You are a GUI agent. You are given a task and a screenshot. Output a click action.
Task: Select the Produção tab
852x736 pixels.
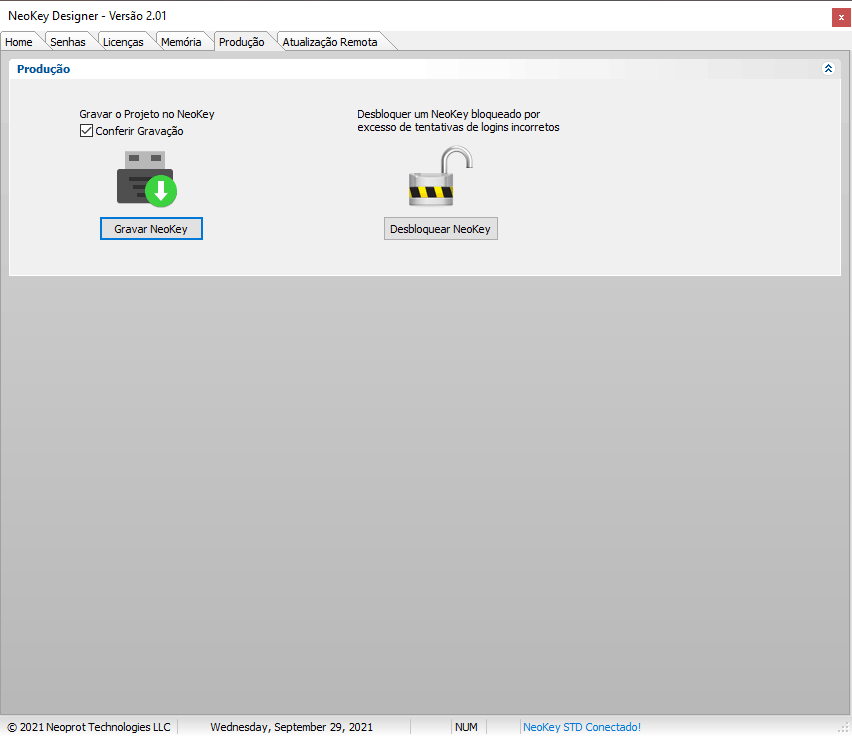(x=241, y=42)
